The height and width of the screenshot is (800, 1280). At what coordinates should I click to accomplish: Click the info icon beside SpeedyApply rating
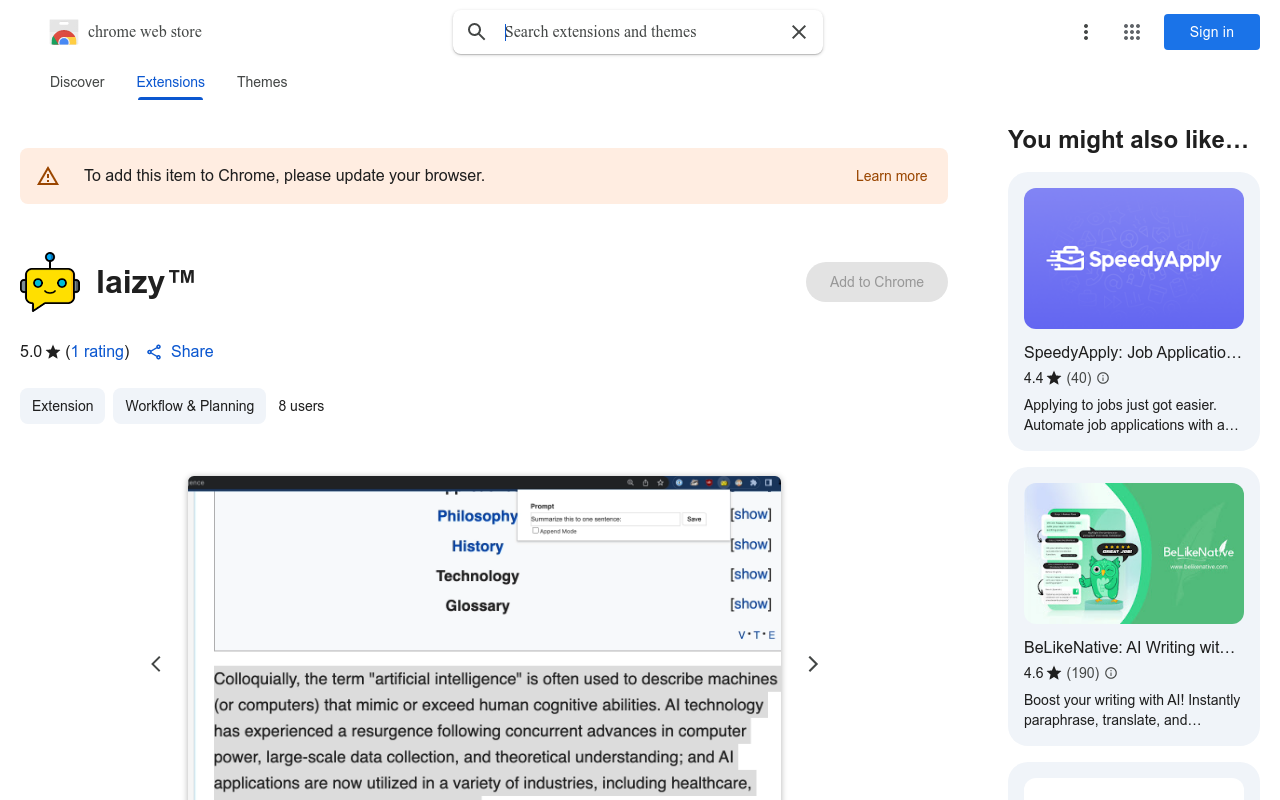click(1103, 378)
